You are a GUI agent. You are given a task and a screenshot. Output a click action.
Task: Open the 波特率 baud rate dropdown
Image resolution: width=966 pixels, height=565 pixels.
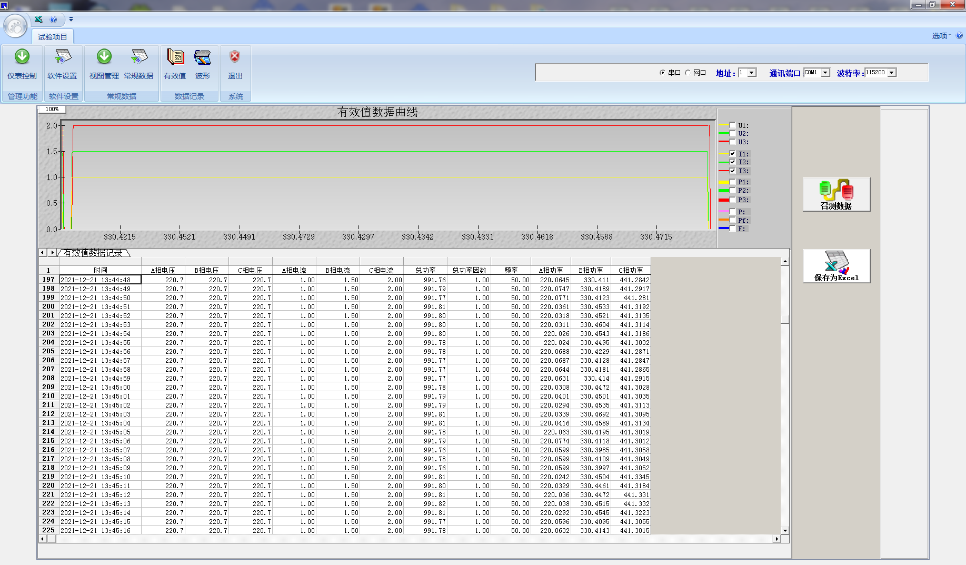click(x=891, y=73)
